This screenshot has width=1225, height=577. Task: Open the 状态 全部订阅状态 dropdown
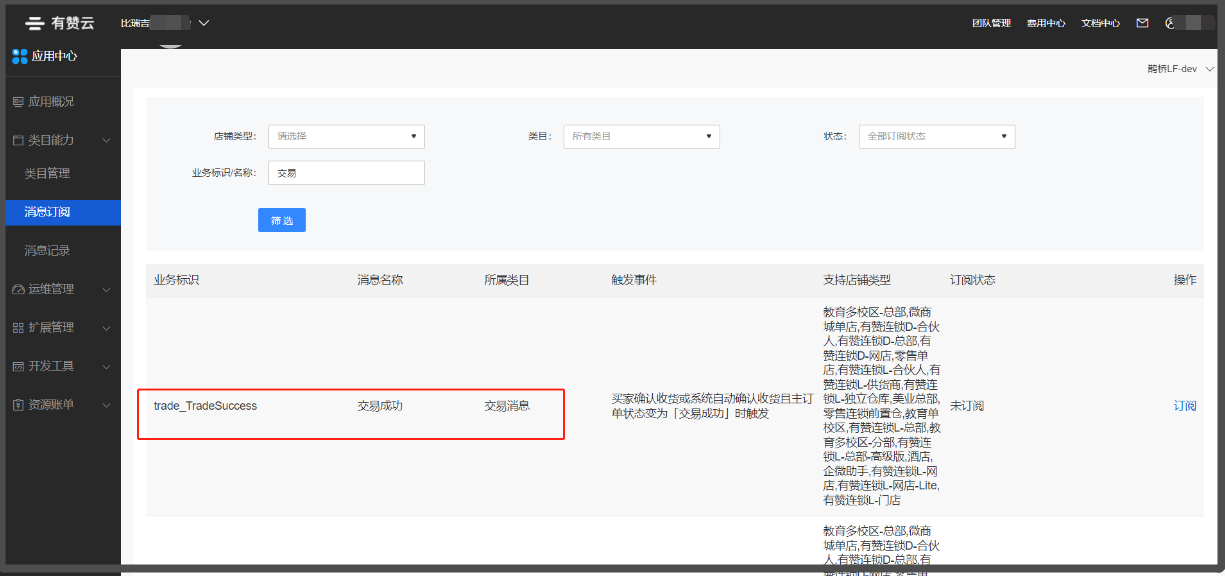pos(937,136)
